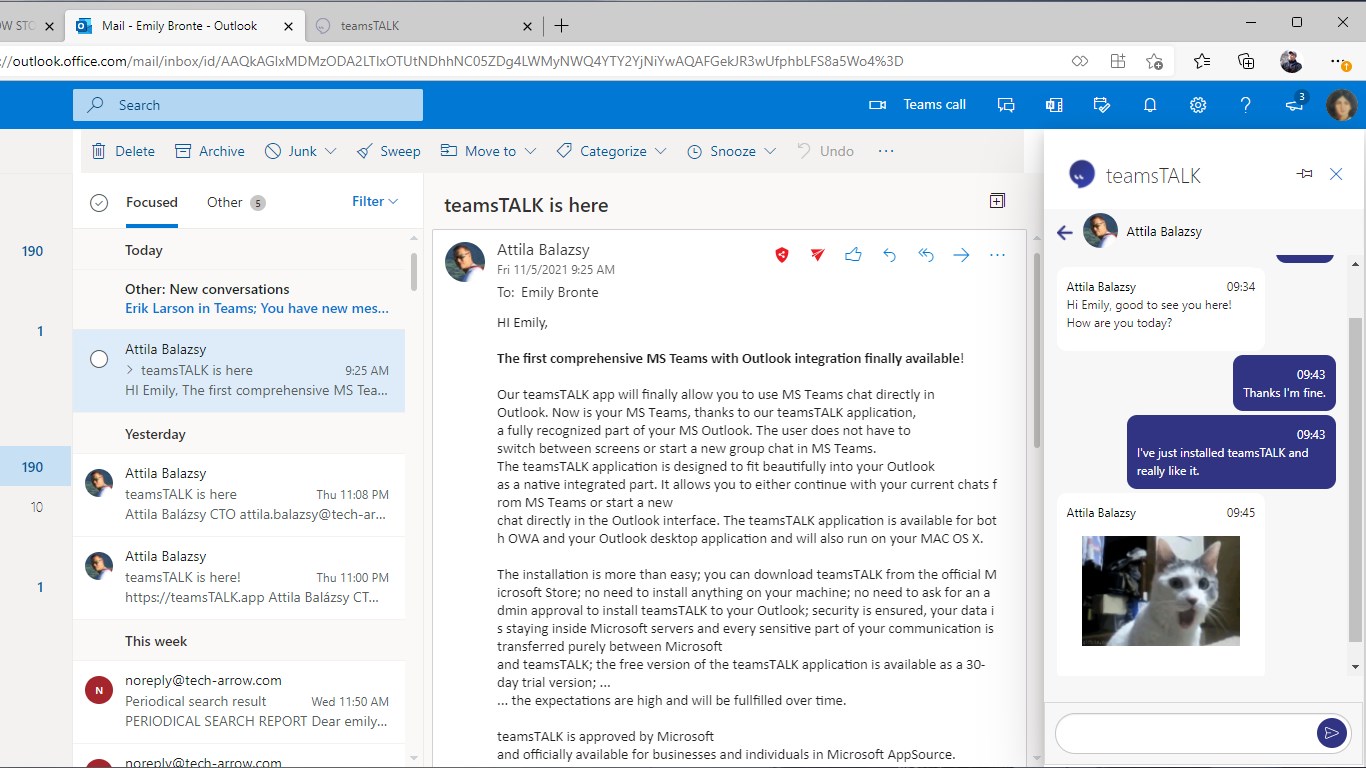1366x768 pixels.
Task: Click the noreply sender red N avatar
Action: point(98,689)
